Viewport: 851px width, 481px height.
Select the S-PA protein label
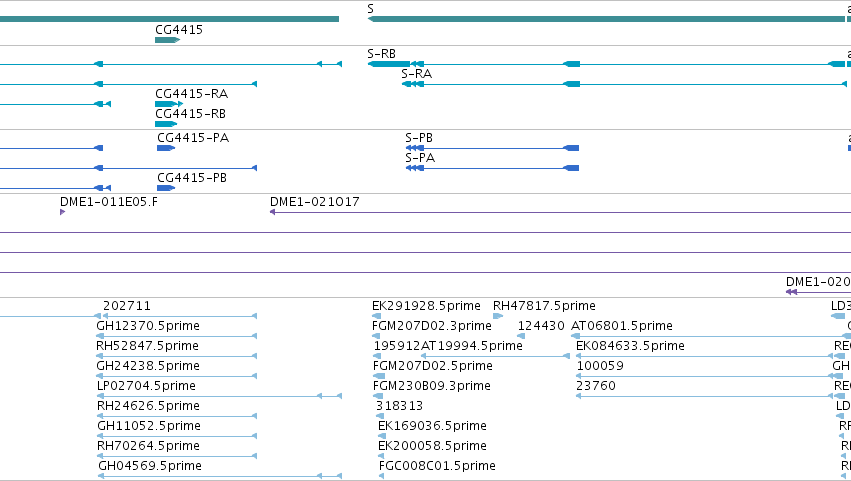[x=420, y=158]
